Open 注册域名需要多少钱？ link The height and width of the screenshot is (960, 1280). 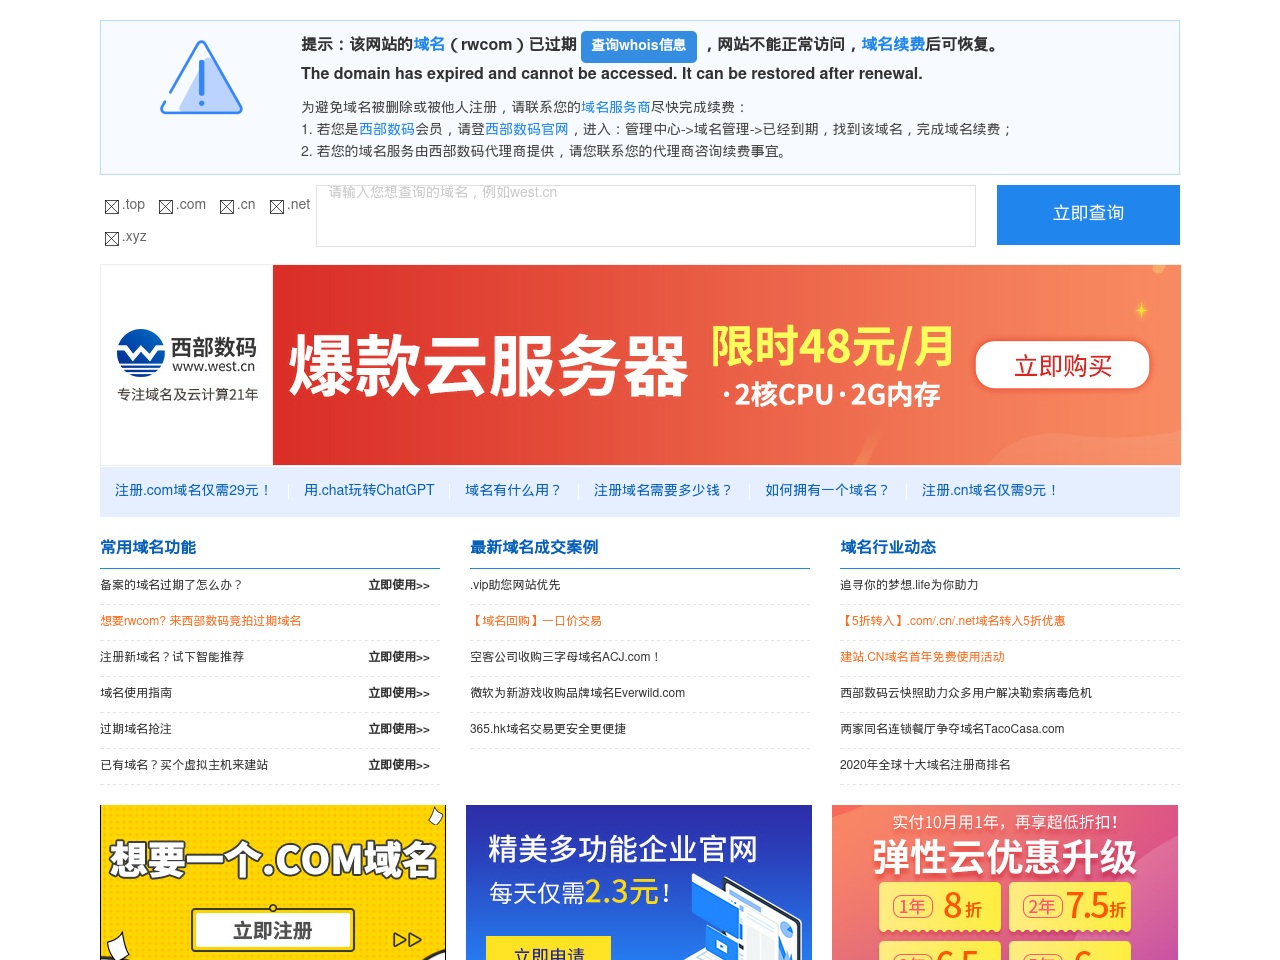pyautogui.click(x=664, y=490)
